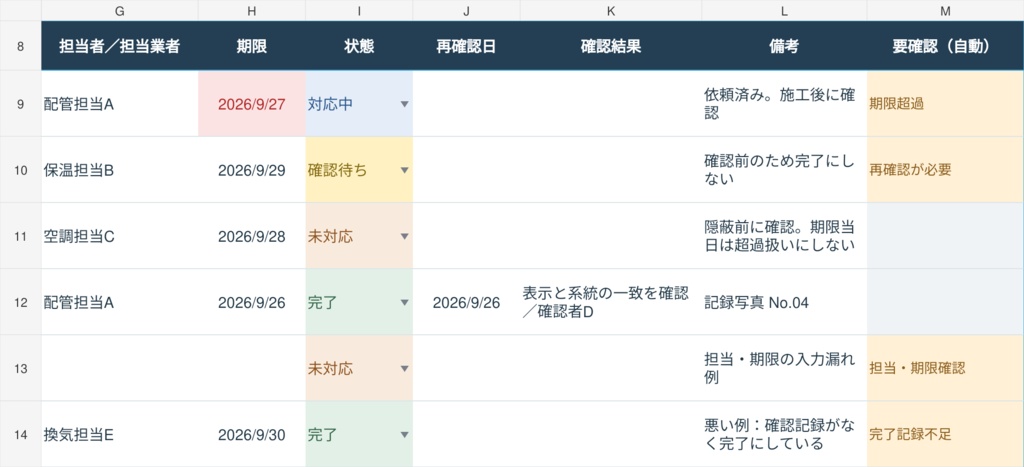Select the 再確認が必要 warning cell

[946, 170]
